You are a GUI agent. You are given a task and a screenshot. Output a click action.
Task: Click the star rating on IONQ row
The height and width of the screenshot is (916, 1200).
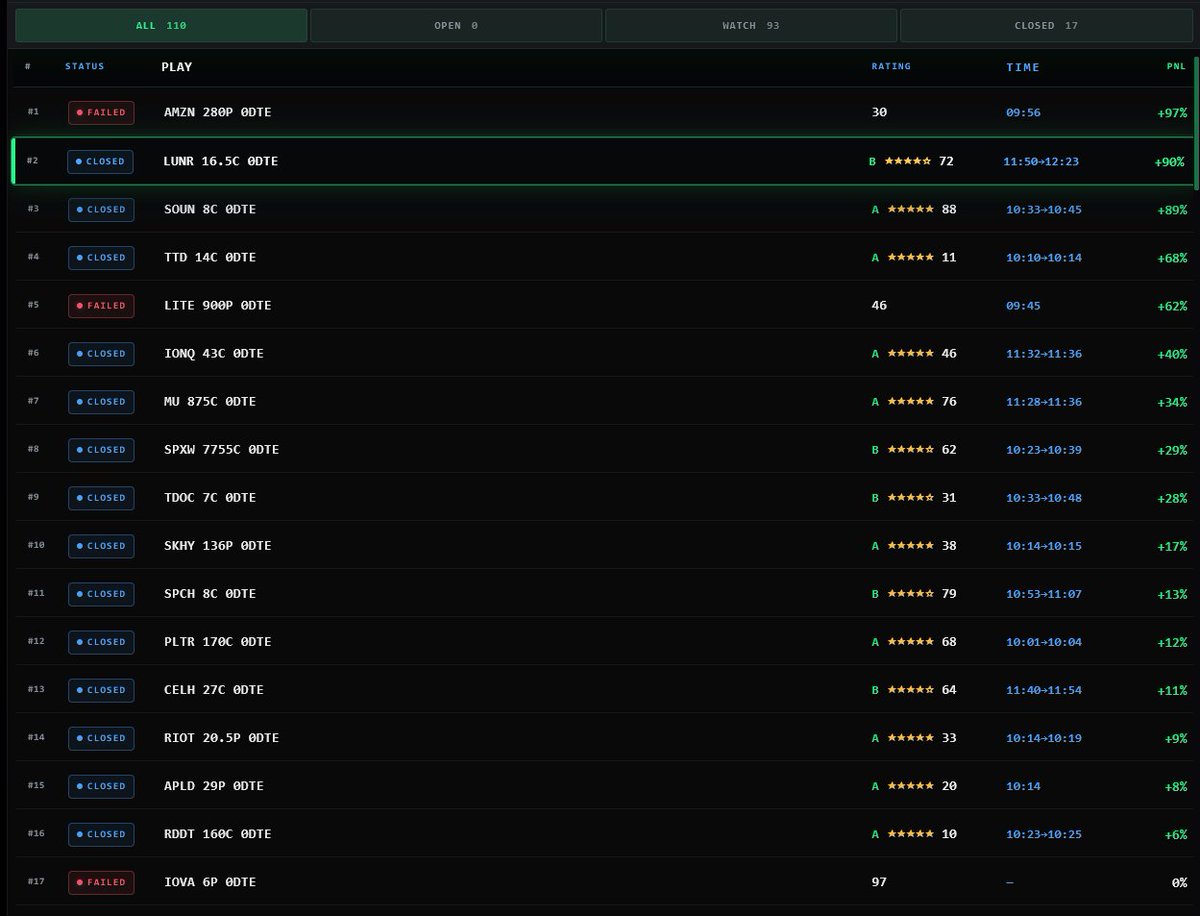pos(909,353)
